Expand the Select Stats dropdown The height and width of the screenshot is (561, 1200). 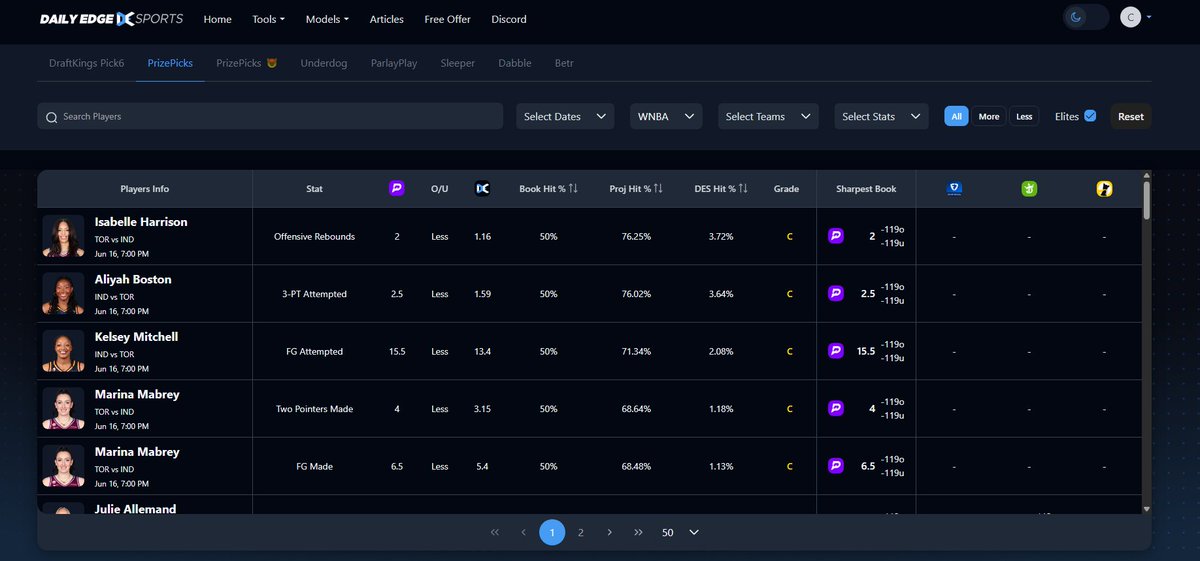point(881,116)
